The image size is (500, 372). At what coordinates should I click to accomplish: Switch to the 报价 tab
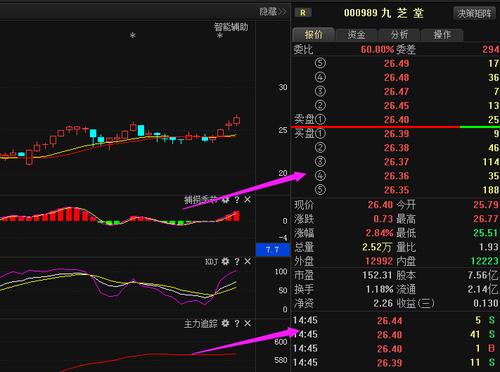click(313, 35)
